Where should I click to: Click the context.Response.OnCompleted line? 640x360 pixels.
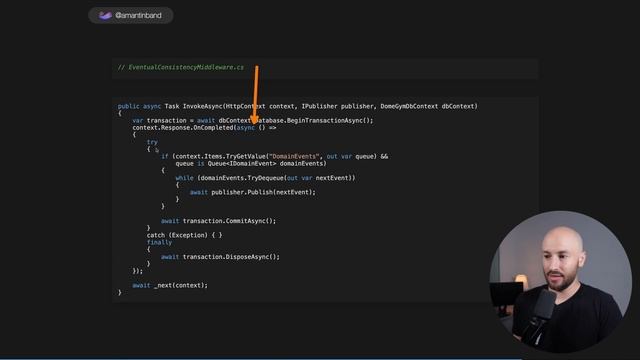204,128
